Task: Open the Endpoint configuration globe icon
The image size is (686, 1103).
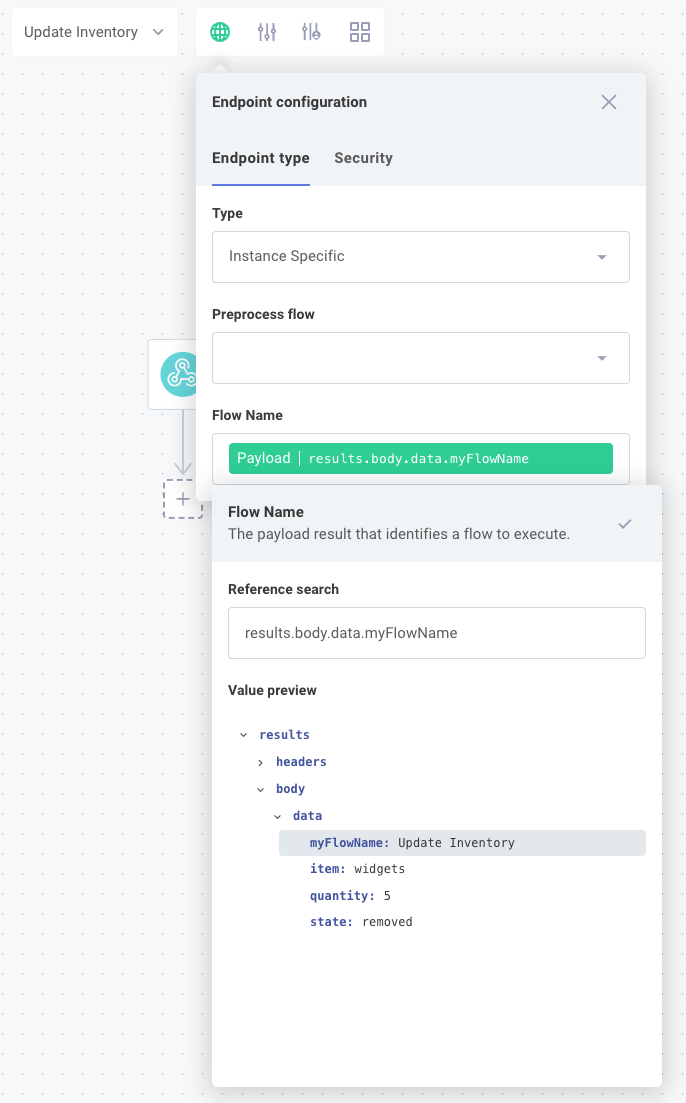Action: click(219, 31)
